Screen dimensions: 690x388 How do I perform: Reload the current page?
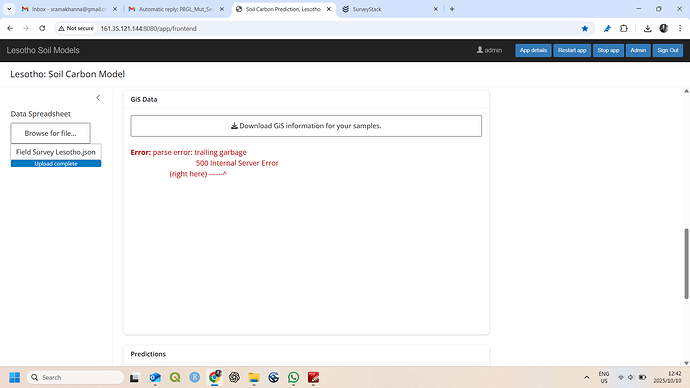pos(42,28)
